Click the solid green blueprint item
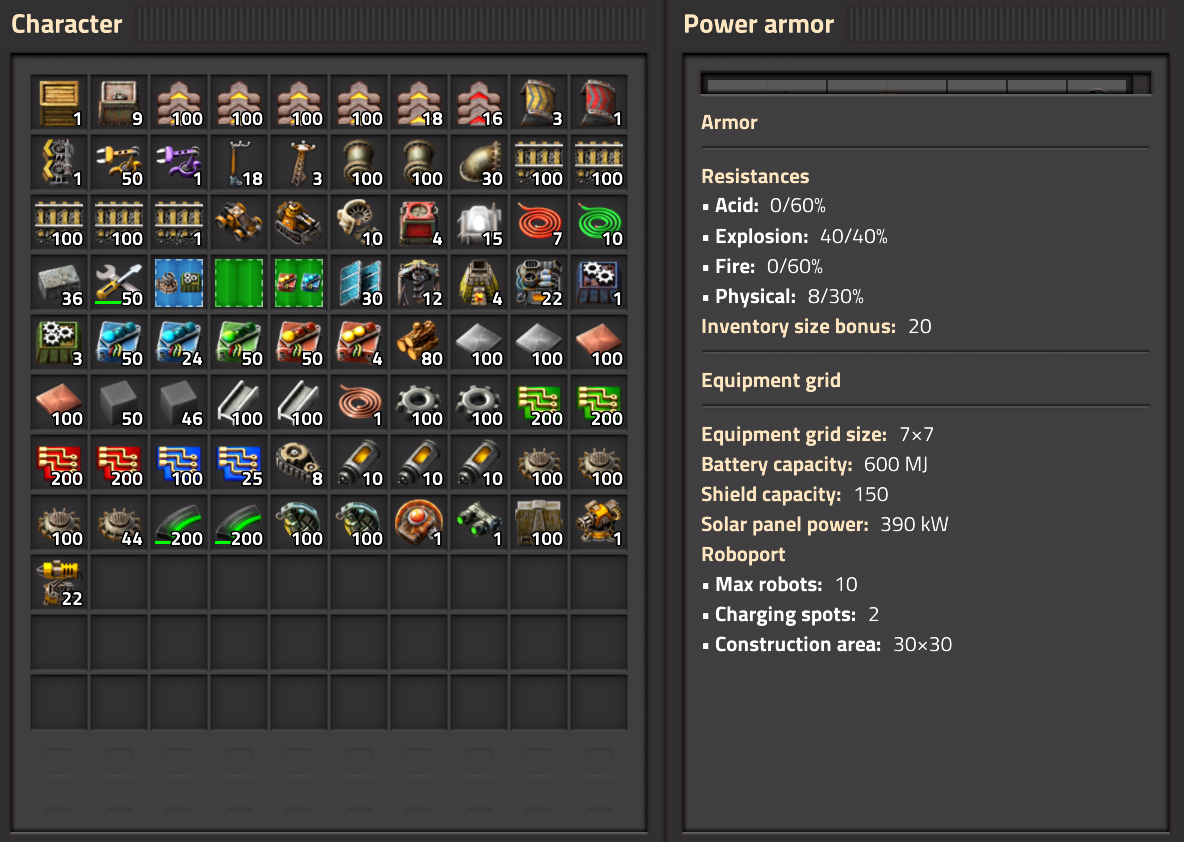This screenshot has width=1184, height=842. [x=239, y=283]
